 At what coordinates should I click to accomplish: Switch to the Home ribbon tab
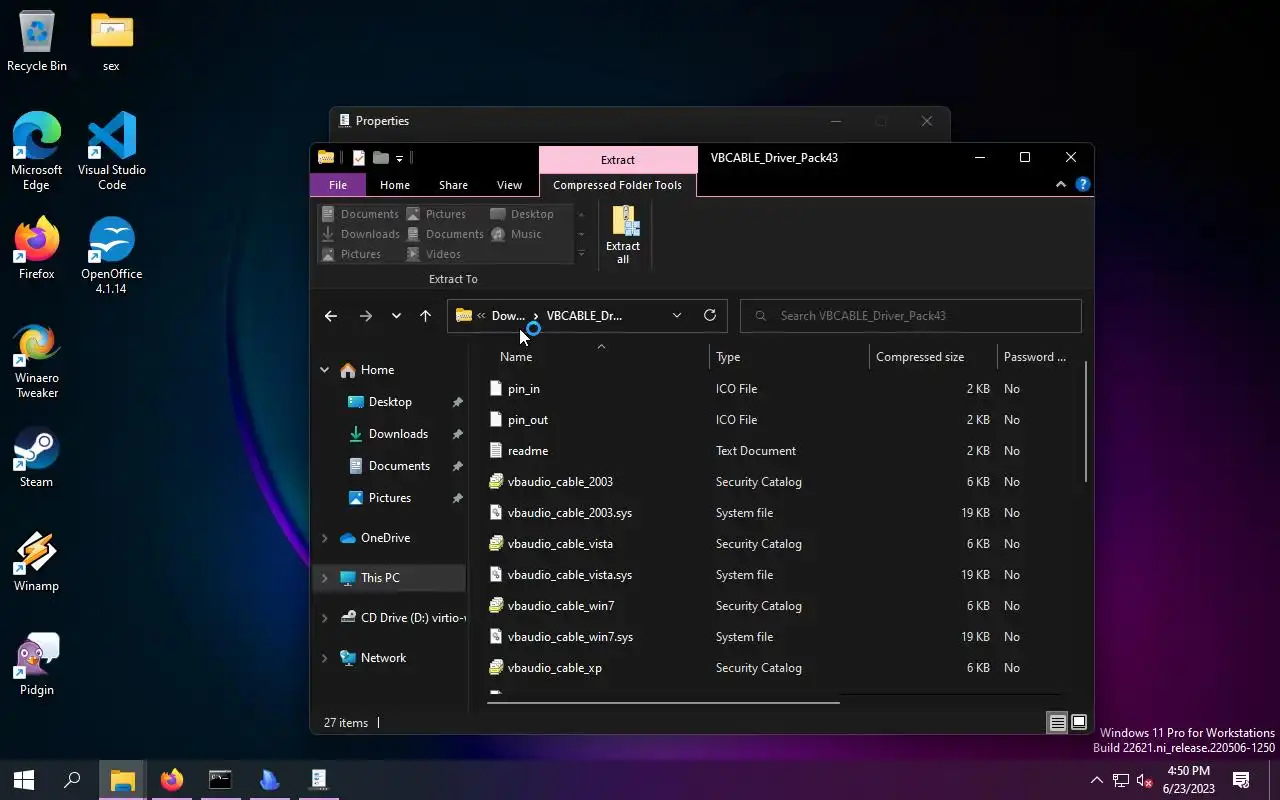point(395,185)
